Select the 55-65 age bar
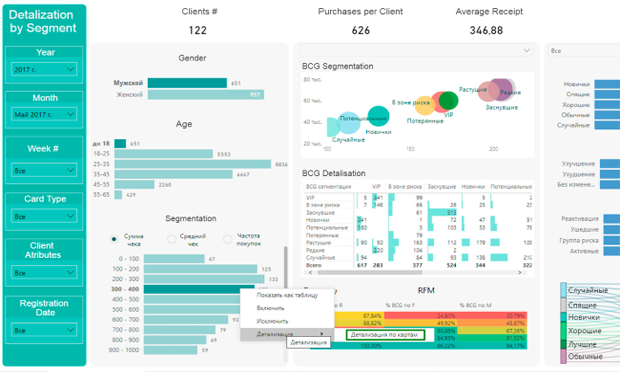 (x=118, y=195)
